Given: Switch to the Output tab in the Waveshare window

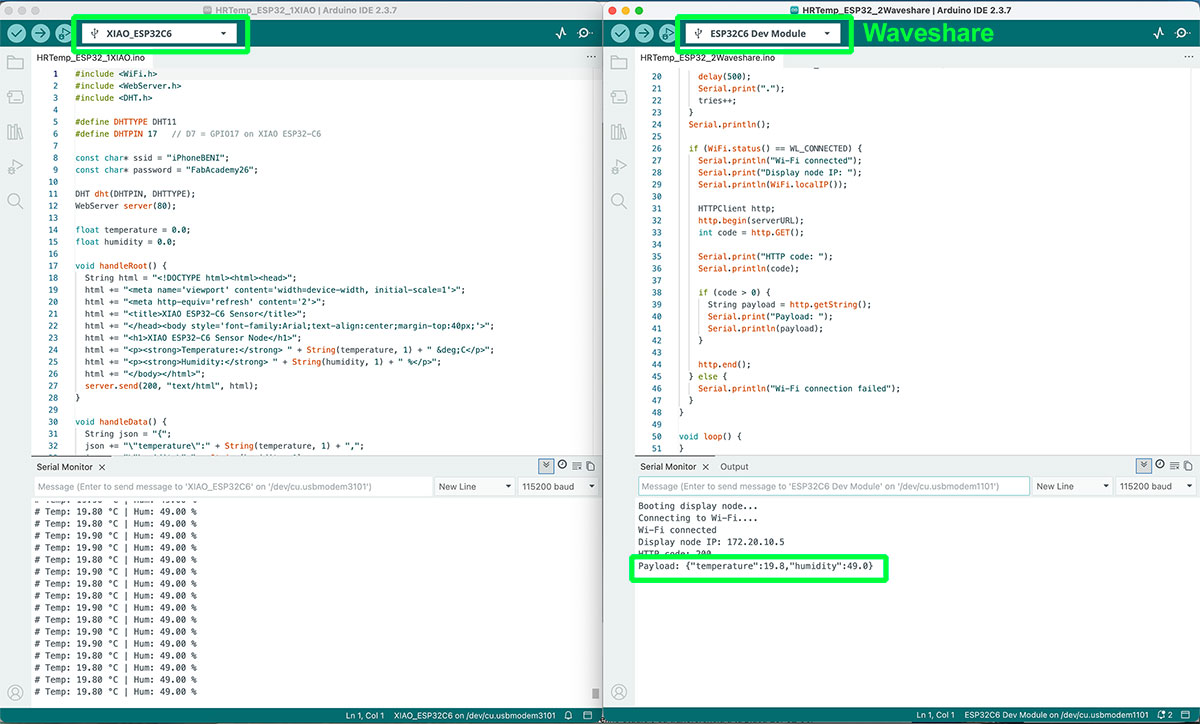Looking at the screenshot, I should (x=734, y=467).
